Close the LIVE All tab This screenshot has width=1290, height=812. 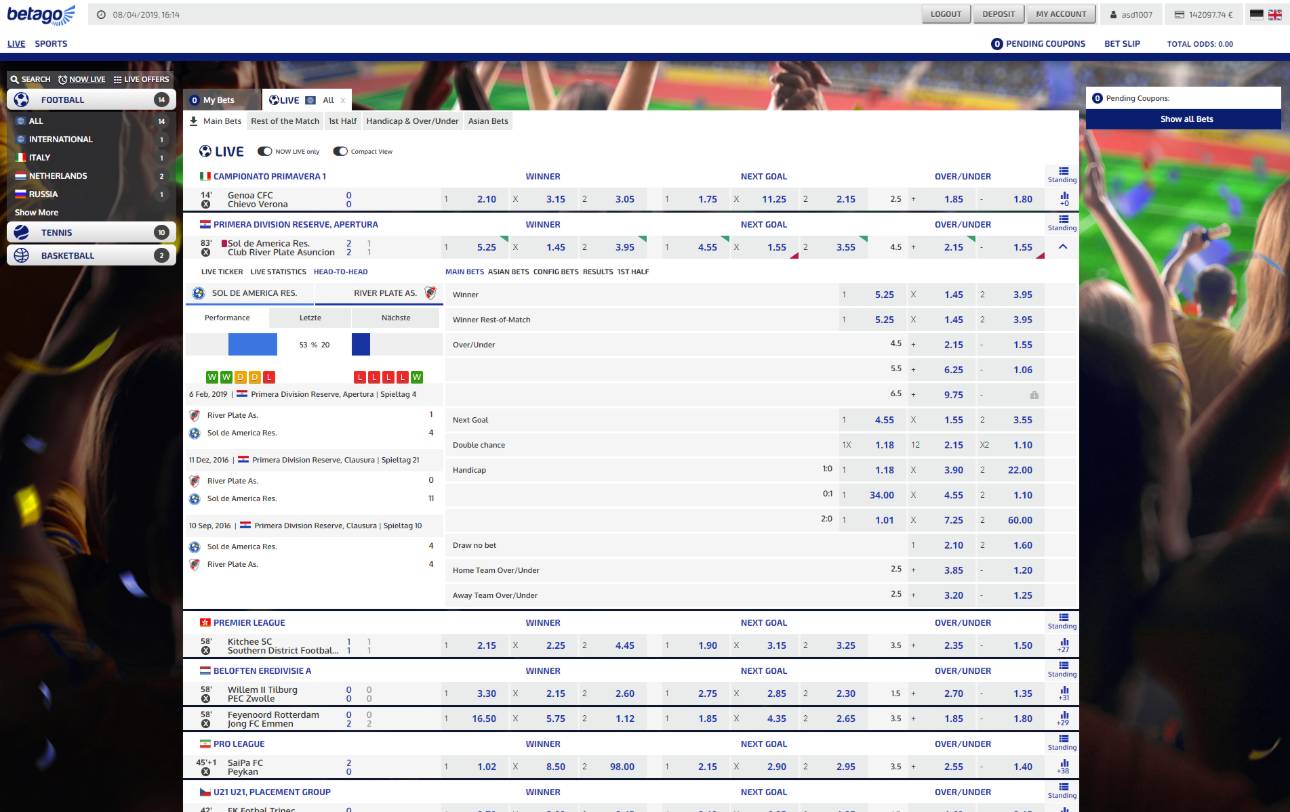343,100
